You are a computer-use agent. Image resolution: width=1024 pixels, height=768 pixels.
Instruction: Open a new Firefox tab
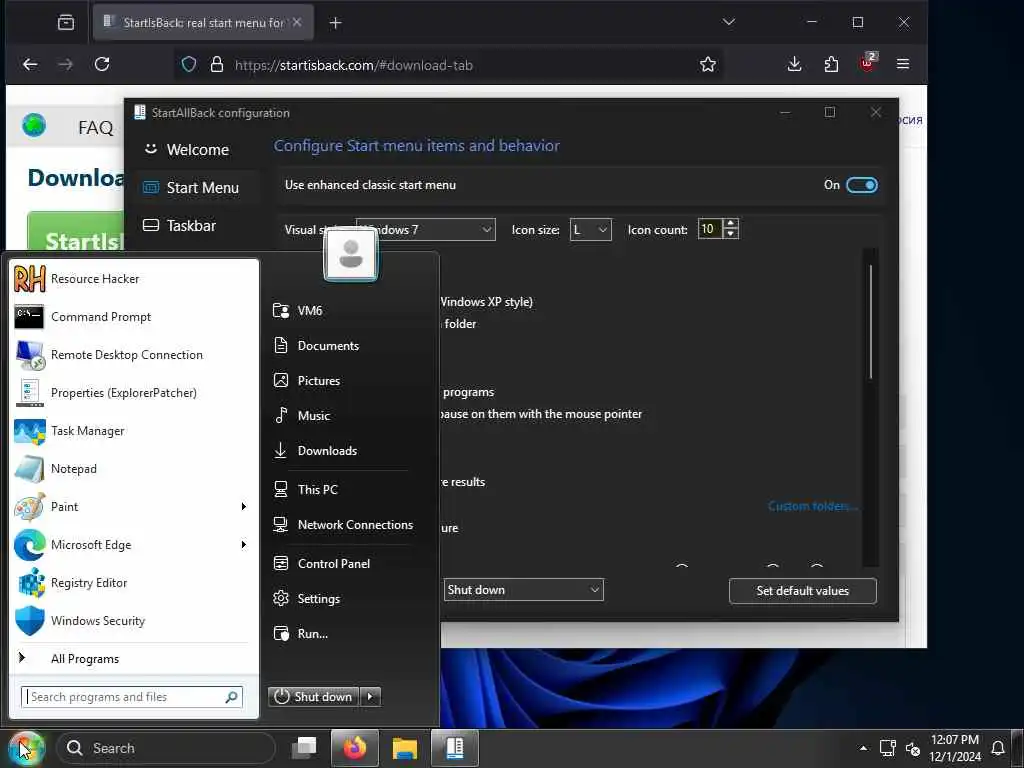(335, 23)
